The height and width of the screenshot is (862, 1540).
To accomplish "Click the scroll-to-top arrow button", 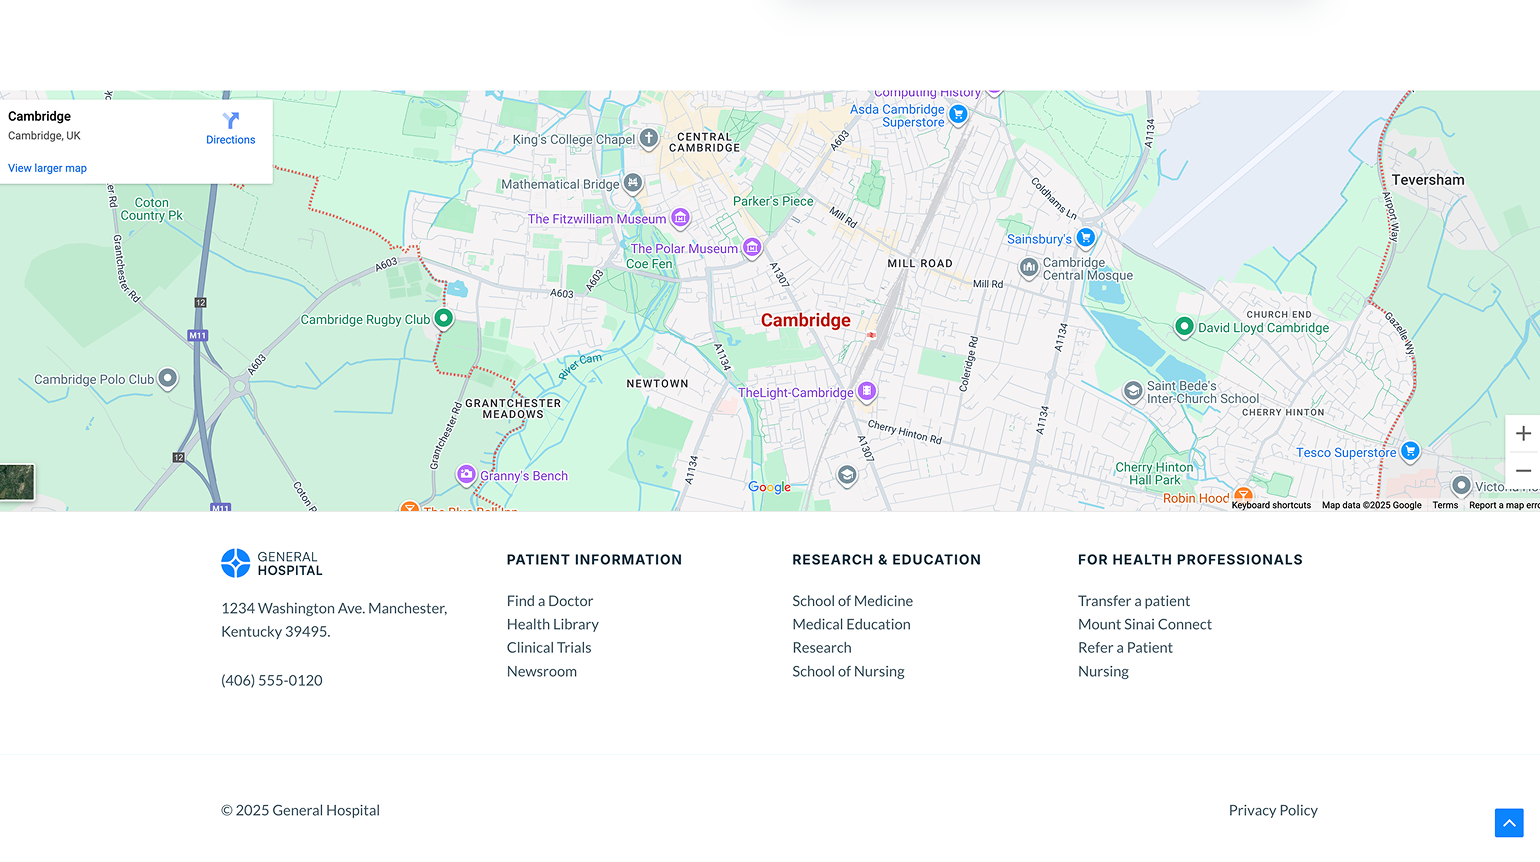I will (1509, 822).
